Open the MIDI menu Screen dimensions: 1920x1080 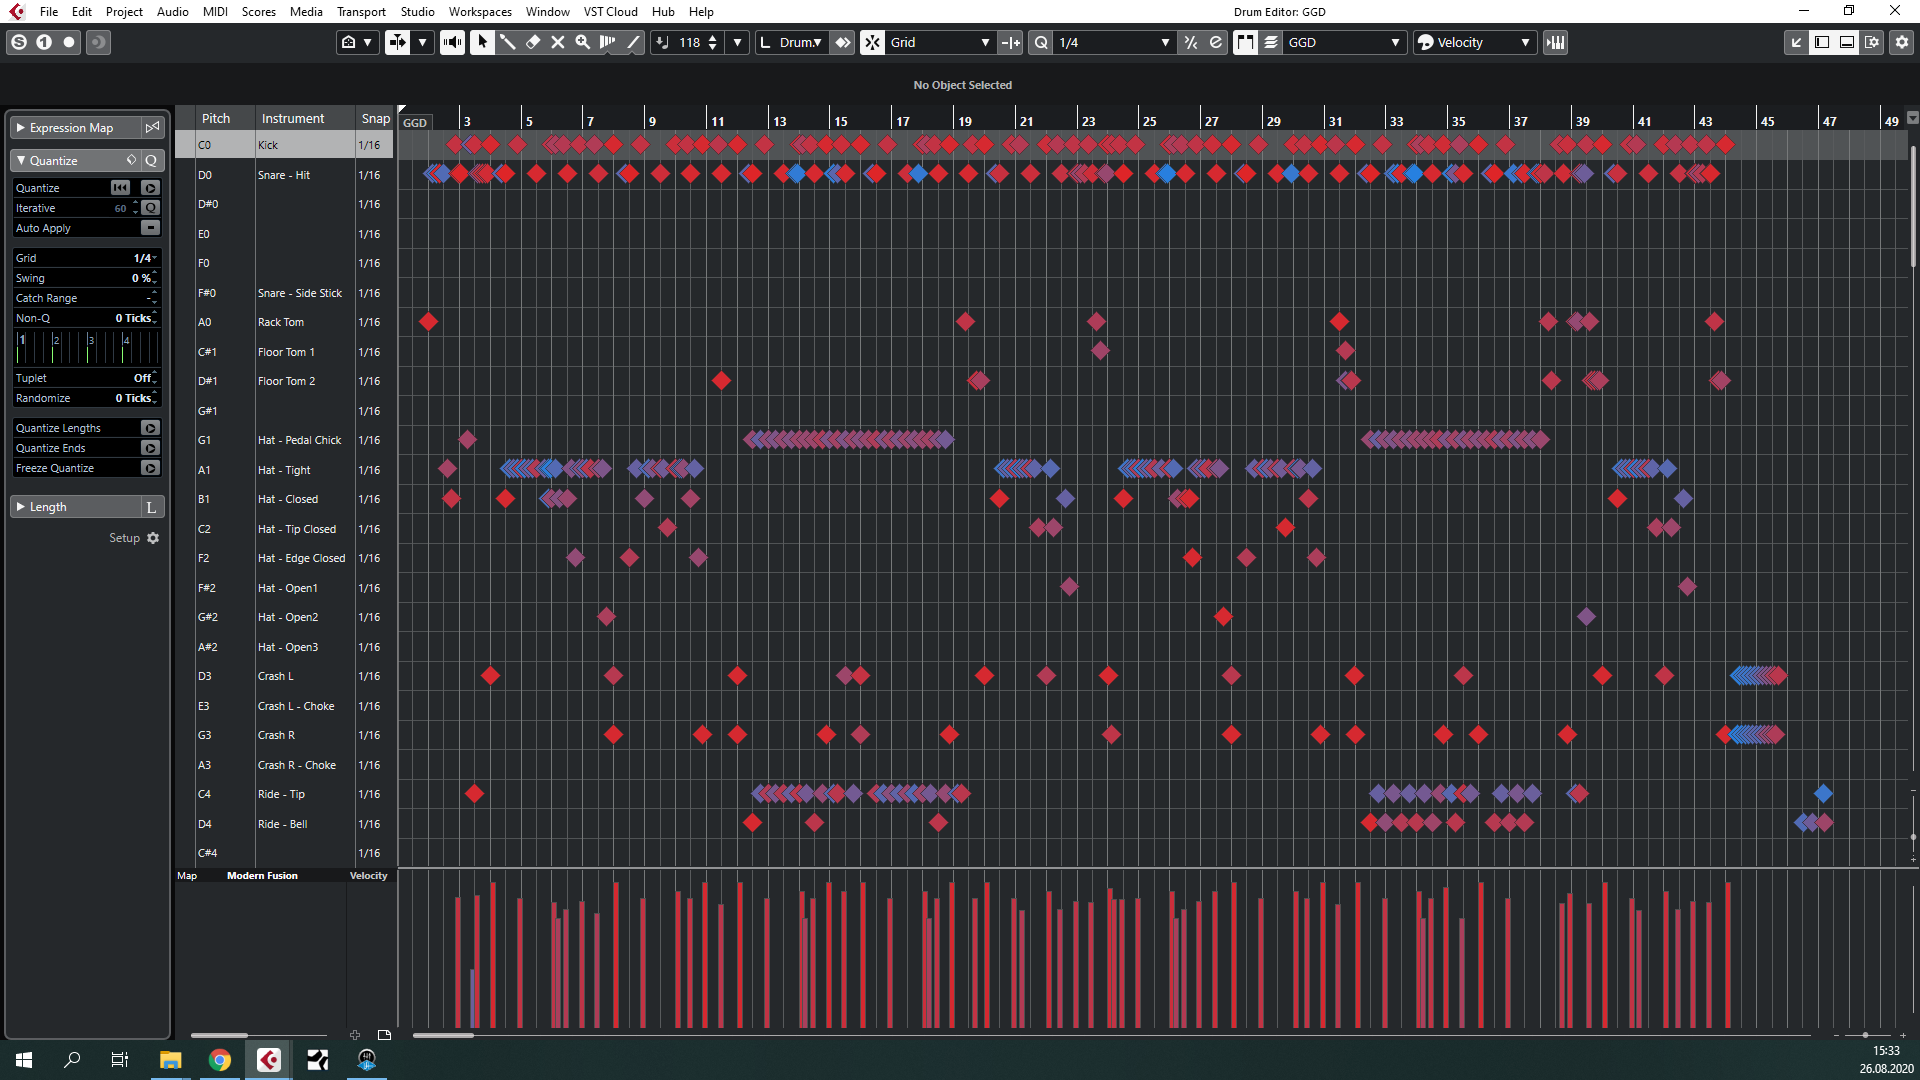click(214, 12)
